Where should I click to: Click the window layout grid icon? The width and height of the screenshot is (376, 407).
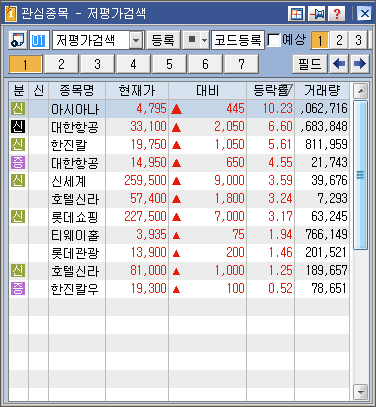pos(296,14)
